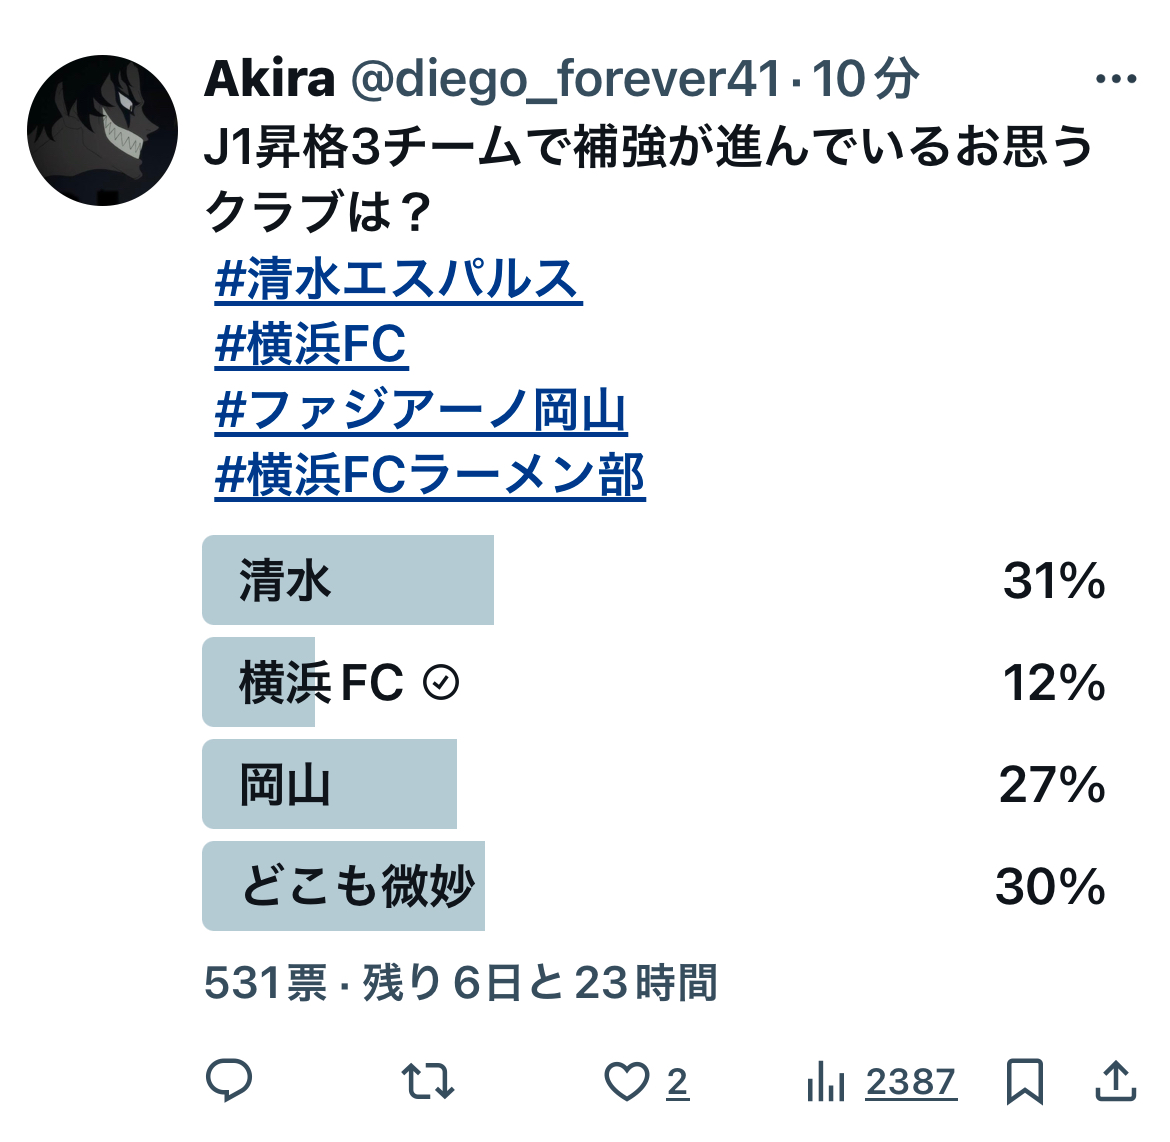Open the 2387 view count
Viewport: 1170px width, 1142px height.
coord(911,1082)
